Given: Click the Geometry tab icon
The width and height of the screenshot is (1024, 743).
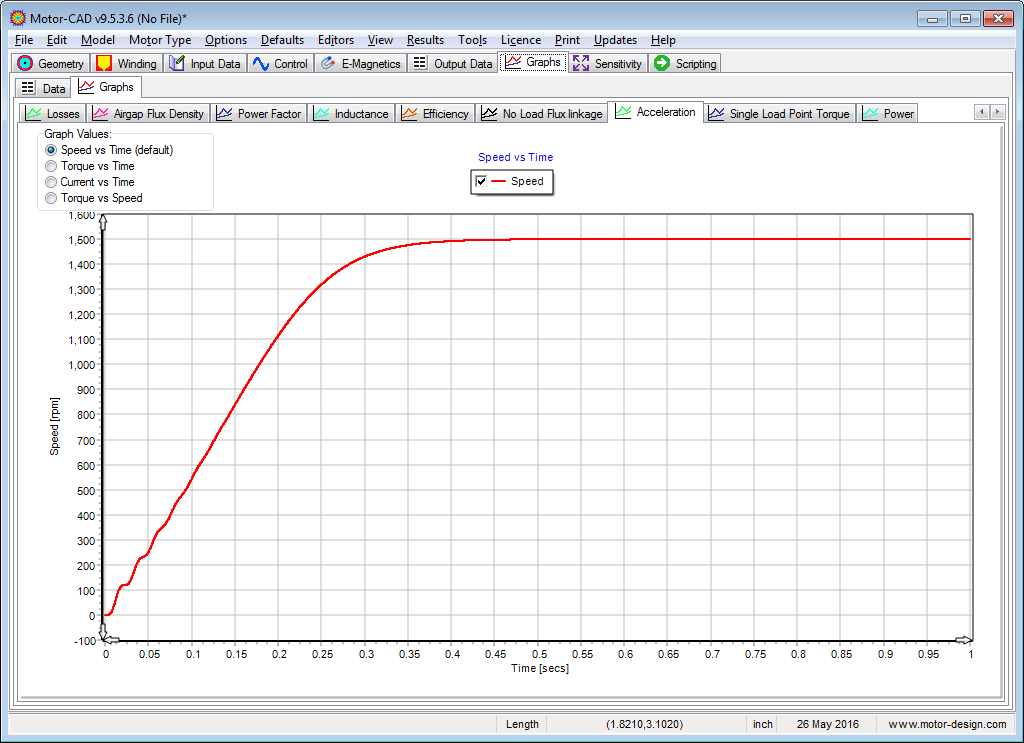Looking at the screenshot, I should pos(25,63).
